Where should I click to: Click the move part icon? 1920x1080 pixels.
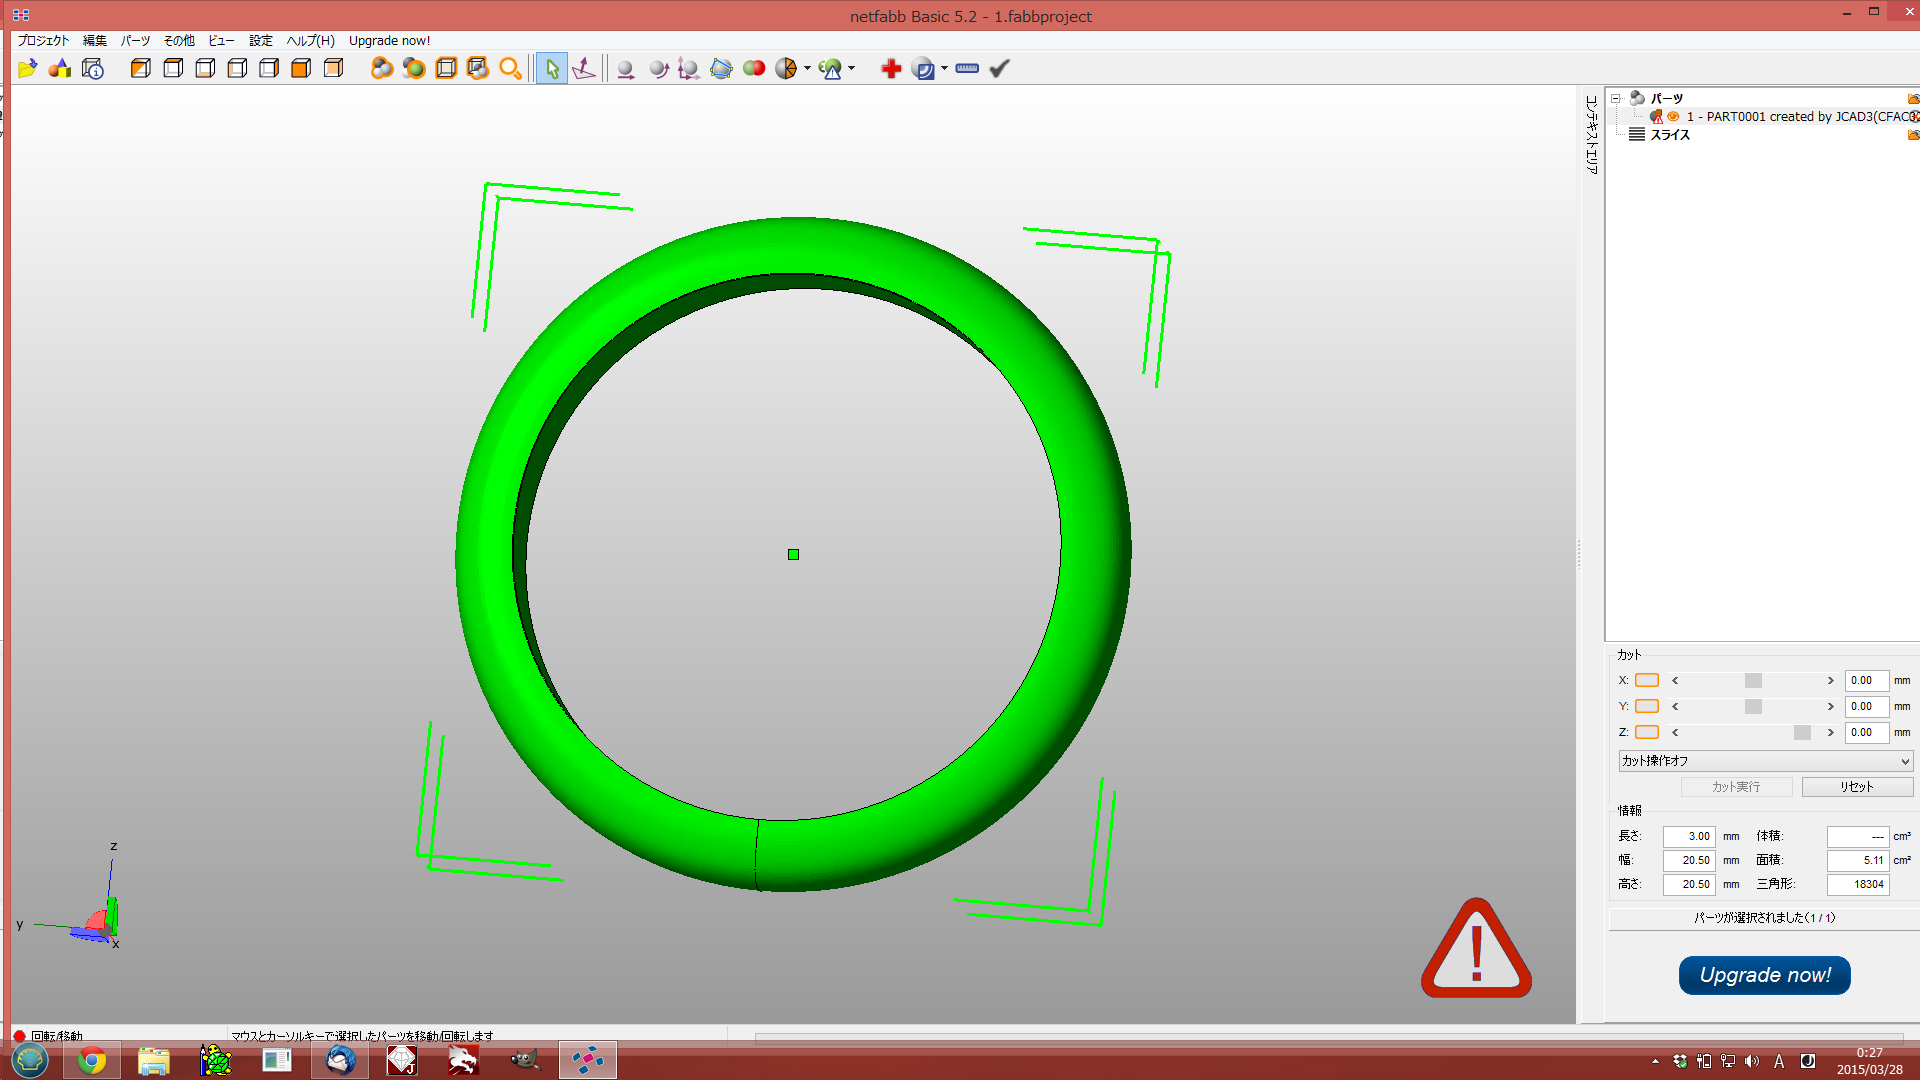pos(625,68)
